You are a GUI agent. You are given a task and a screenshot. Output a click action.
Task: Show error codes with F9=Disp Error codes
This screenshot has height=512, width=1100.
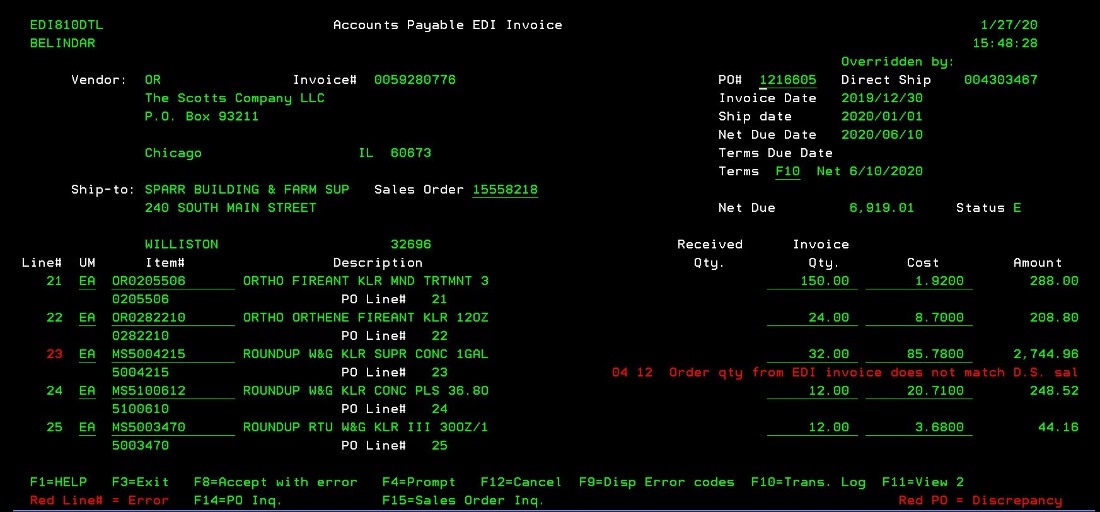[656, 482]
